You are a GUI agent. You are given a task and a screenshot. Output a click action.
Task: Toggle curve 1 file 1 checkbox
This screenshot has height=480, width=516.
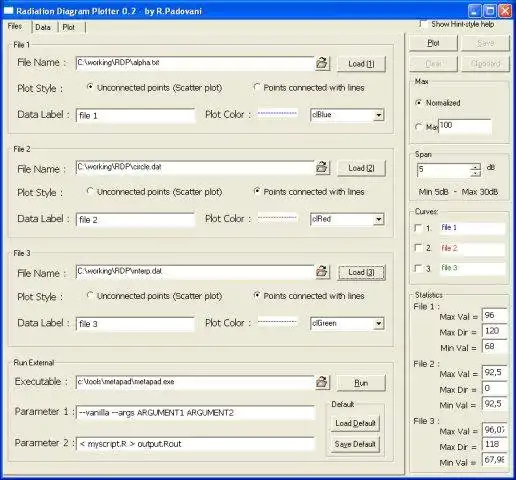(x=418, y=228)
